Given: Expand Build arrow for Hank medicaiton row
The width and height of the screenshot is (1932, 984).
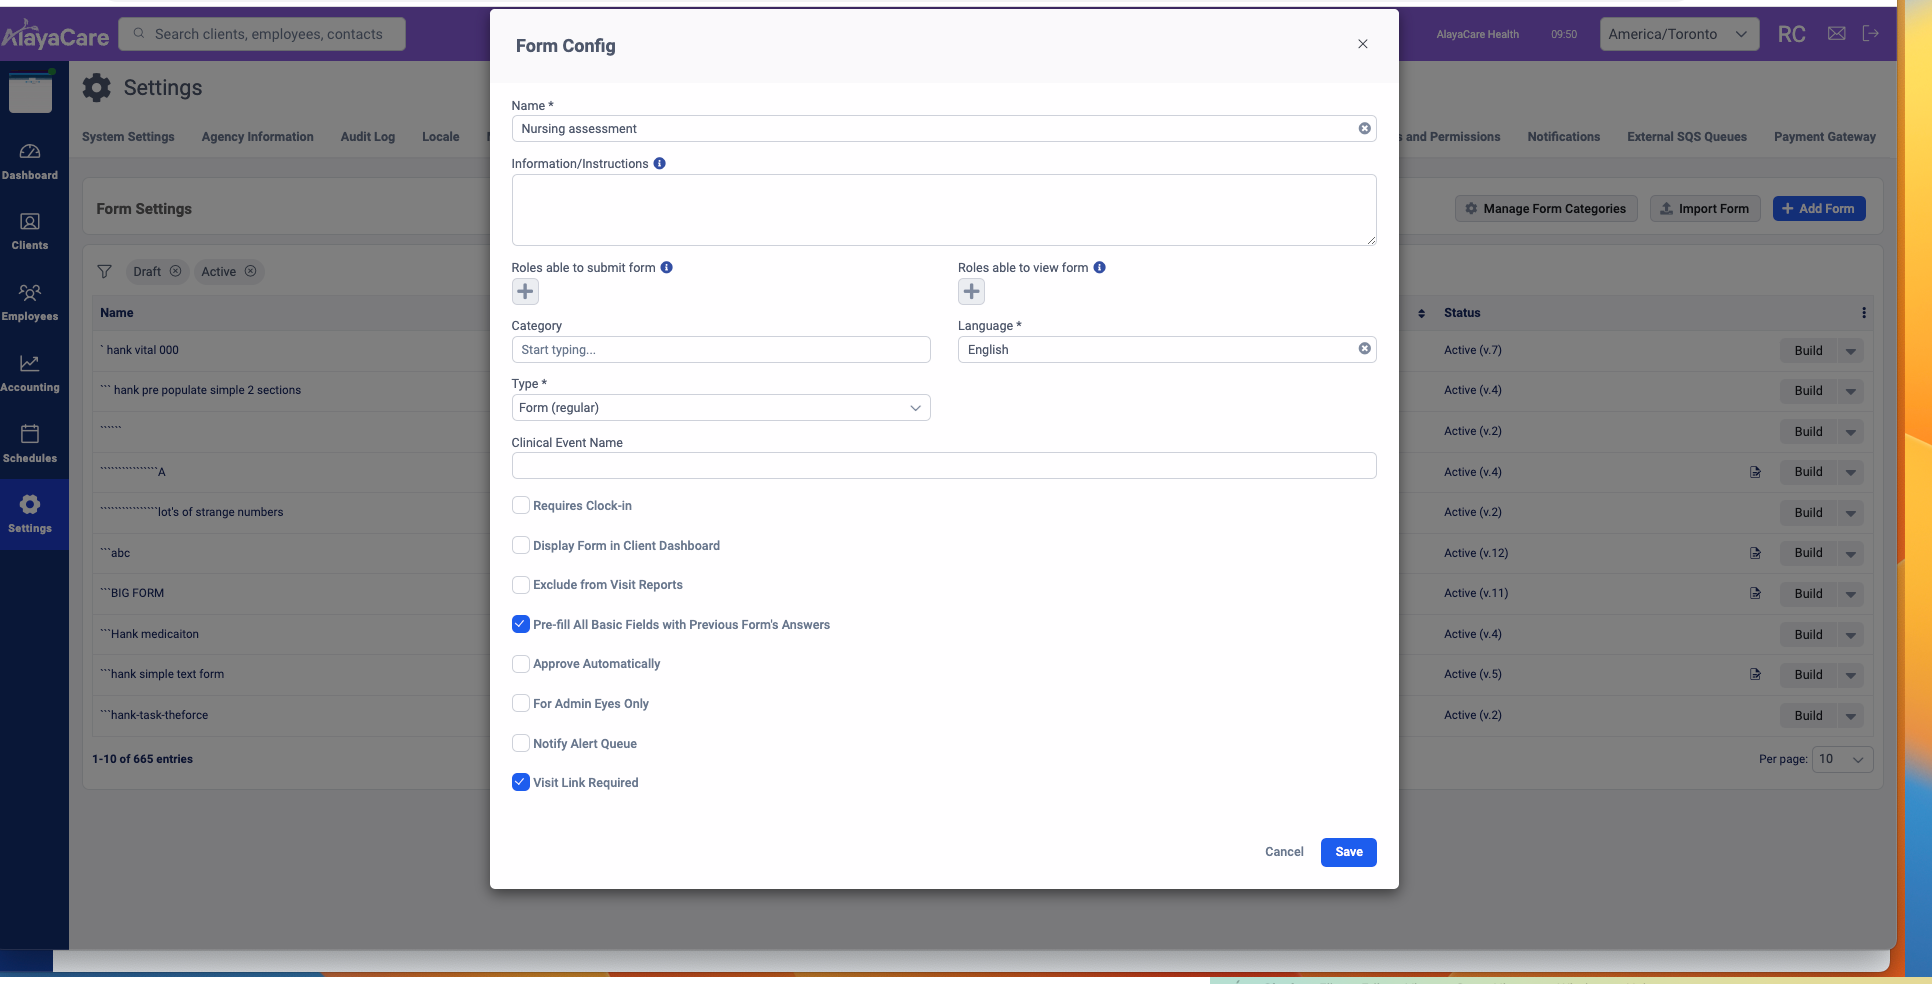Looking at the screenshot, I should click(1850, 635).
